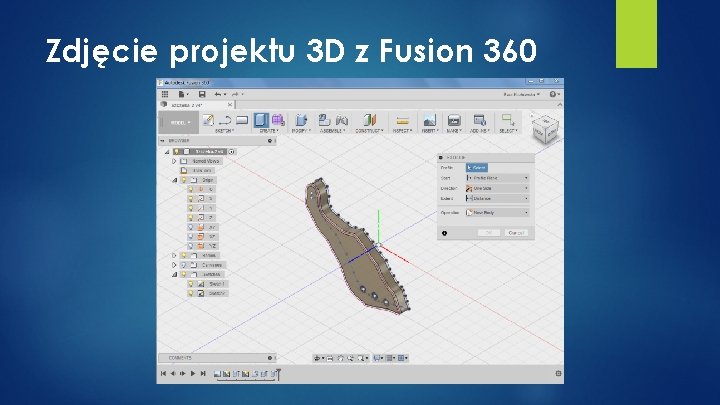Click the Pan hand navigation icon

coord(340,358)
